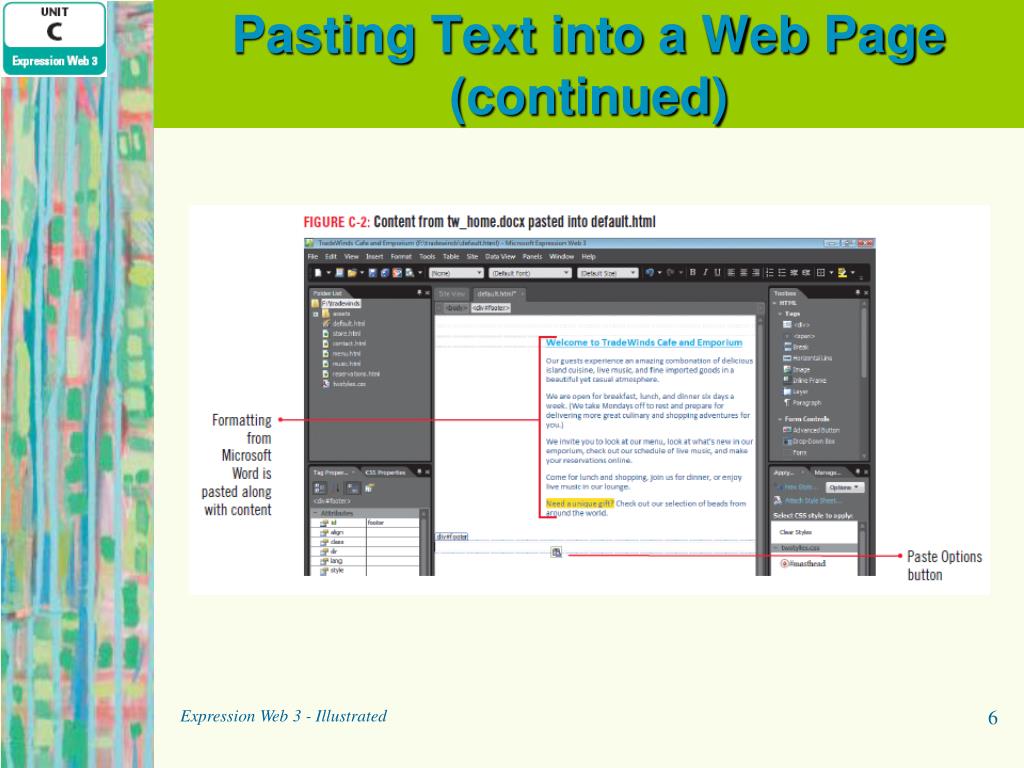Select store.html in Folder List
The height and width of the screenshot is (768, 1024).
[346, 334]
